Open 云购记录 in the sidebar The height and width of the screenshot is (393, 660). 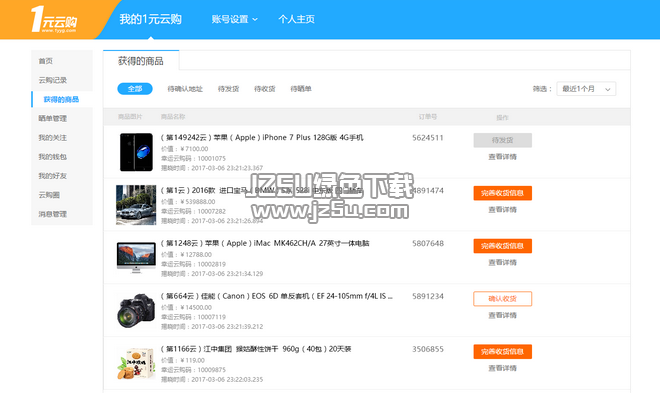(53, 80)
